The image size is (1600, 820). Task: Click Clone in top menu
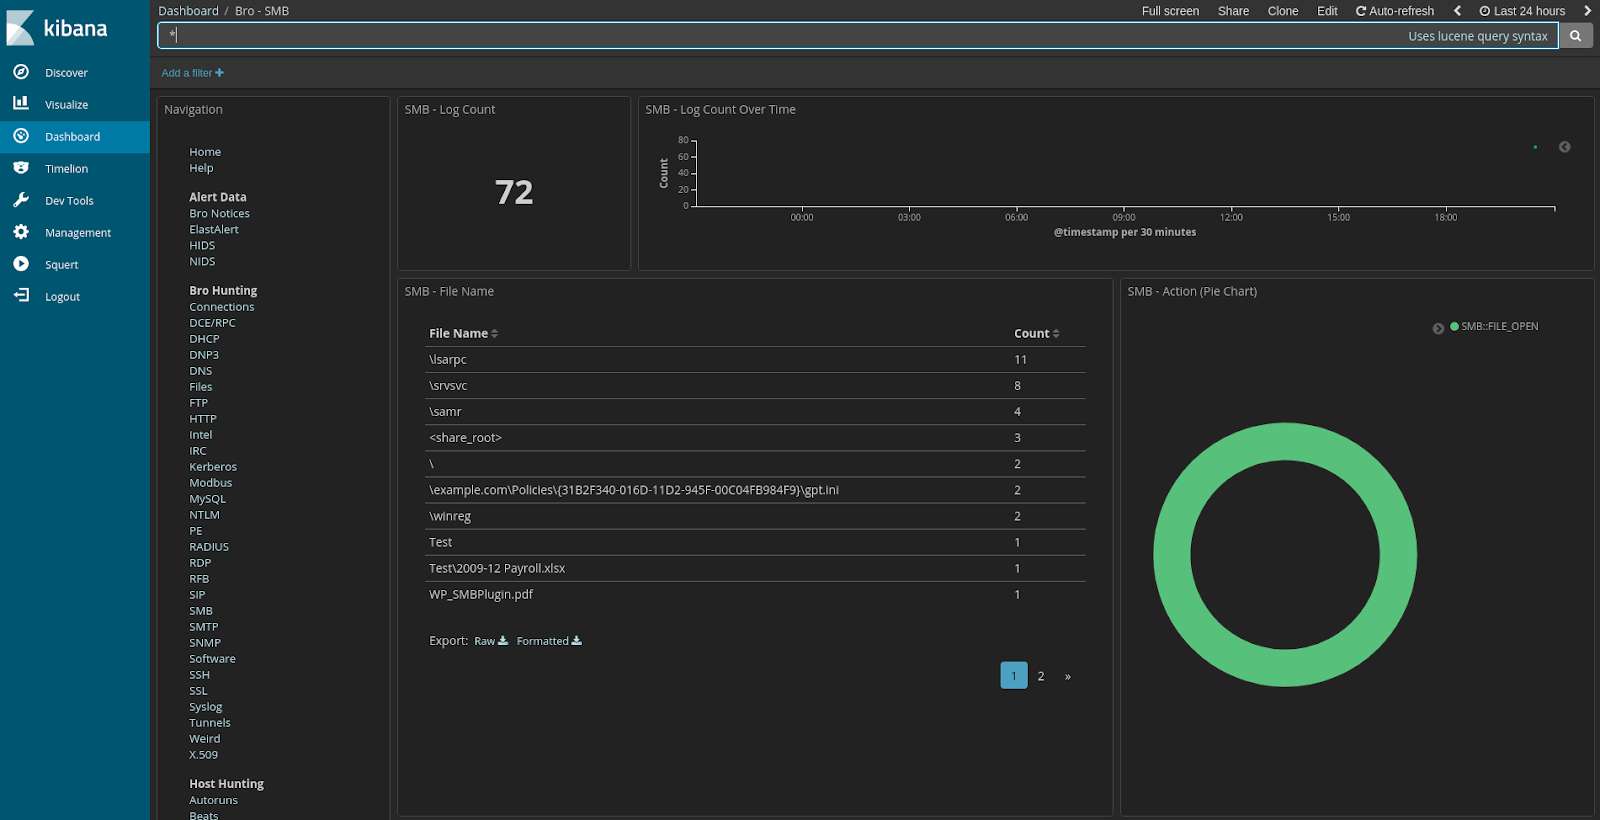(1283, 11)
